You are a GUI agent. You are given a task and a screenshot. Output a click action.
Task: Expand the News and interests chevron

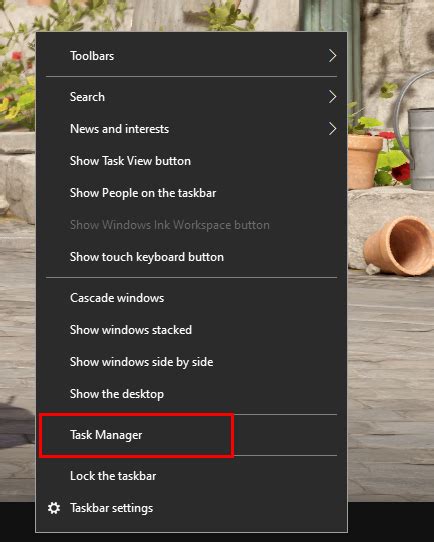point(332,129)
